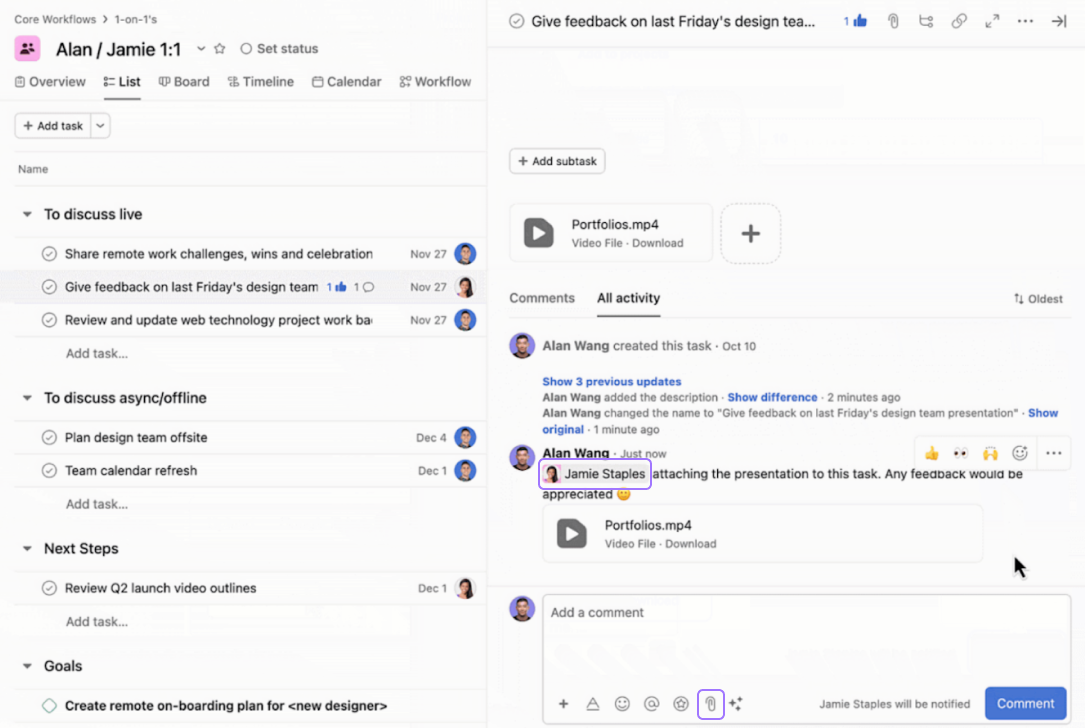Check off 'Review Q2 launch video outlines'
1085x728 pixels.
[x=49, y=589]
